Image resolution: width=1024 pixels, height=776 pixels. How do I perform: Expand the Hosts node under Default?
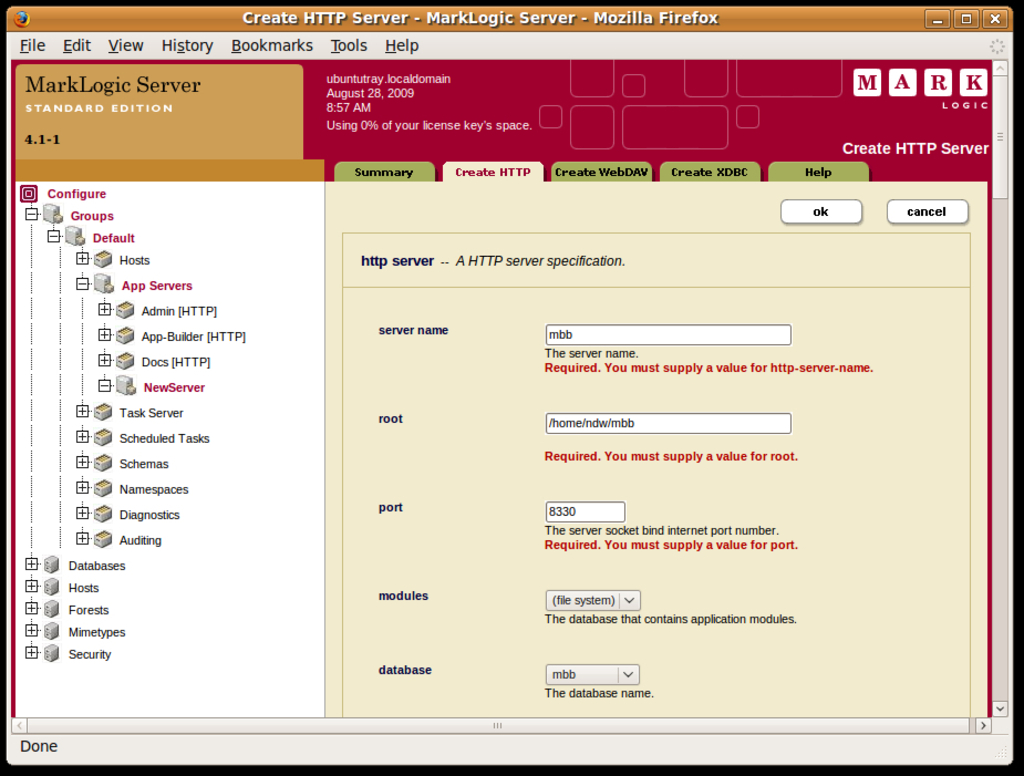point(82,258)
